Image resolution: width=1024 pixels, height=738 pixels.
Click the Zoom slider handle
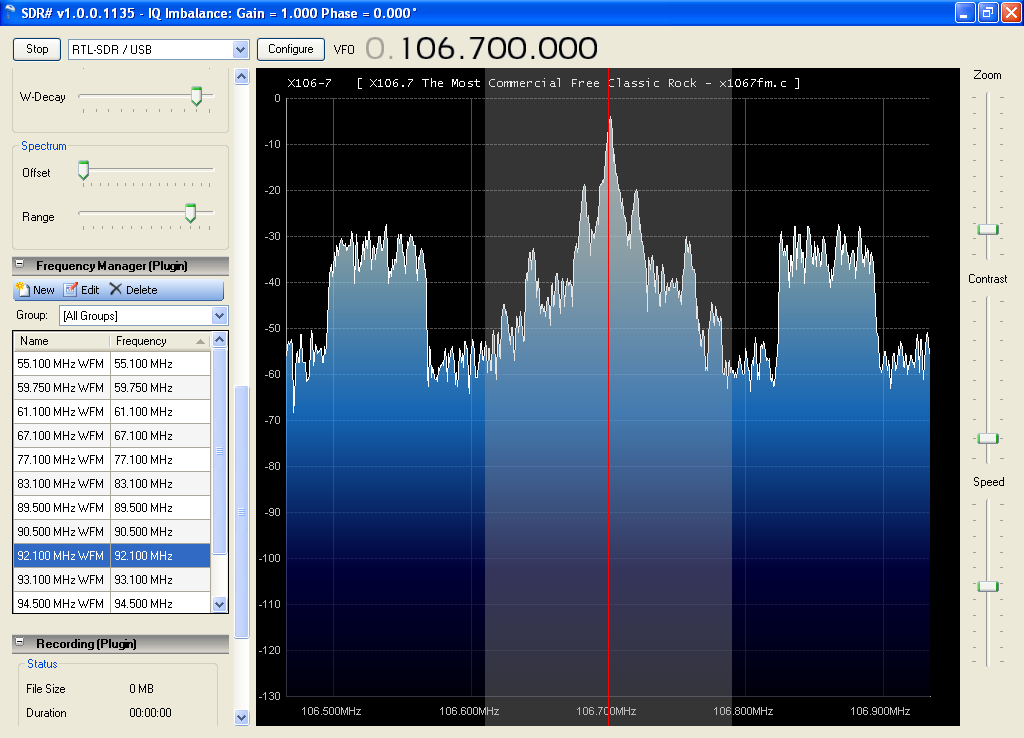988,229
